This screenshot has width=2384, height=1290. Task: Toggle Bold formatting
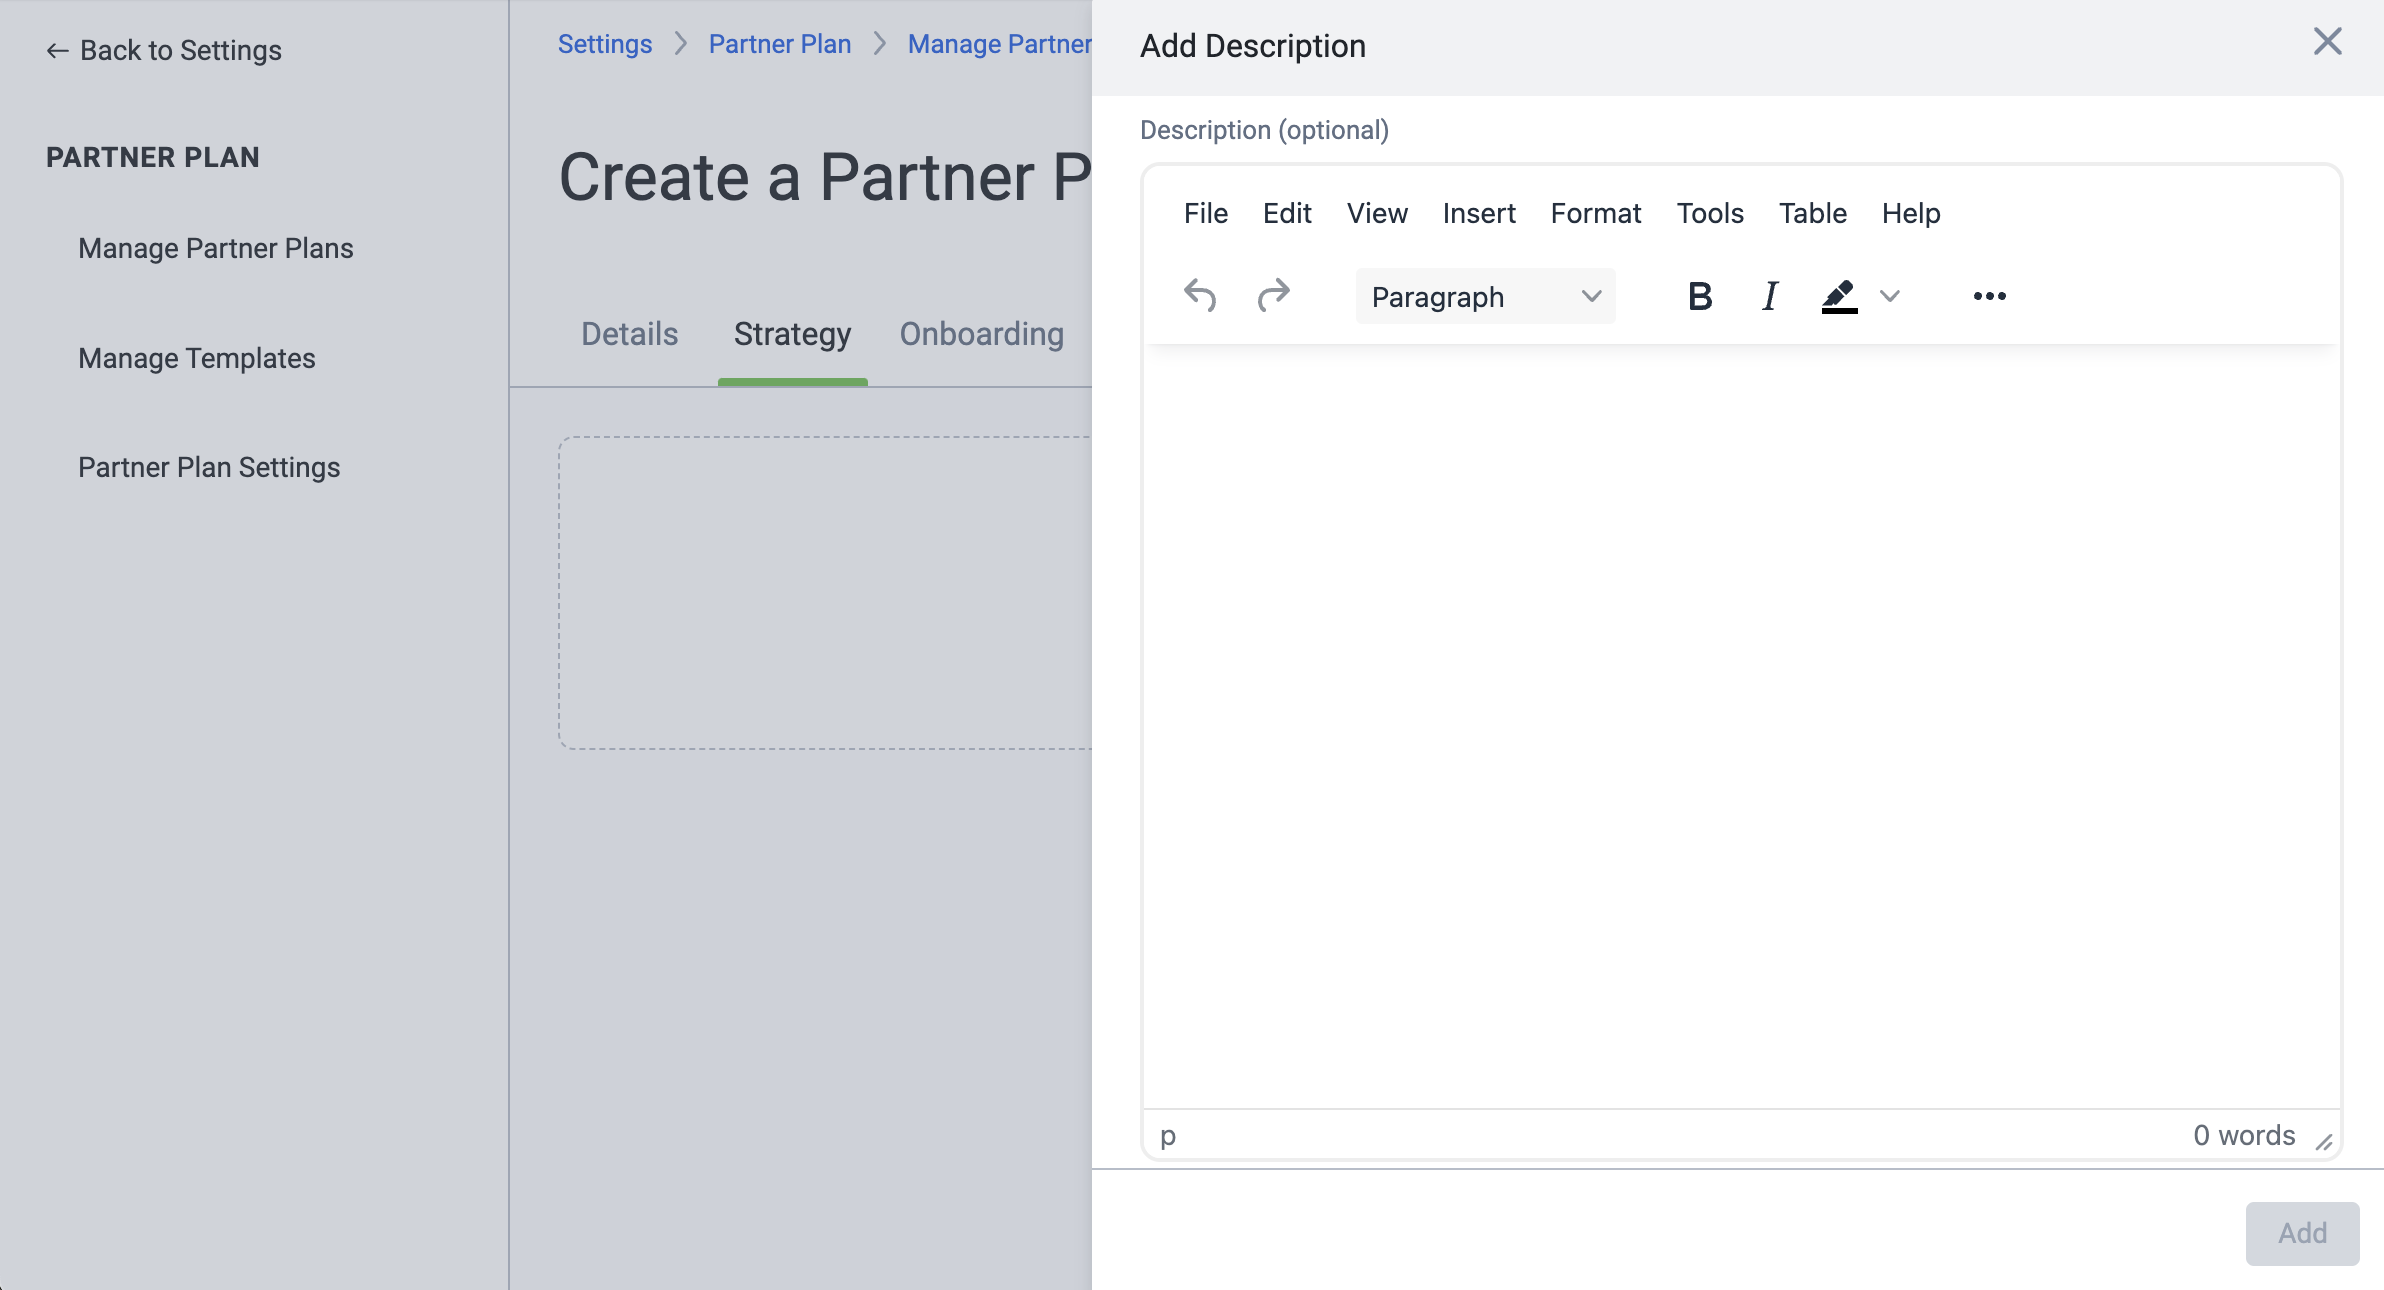click(1700, 296)
